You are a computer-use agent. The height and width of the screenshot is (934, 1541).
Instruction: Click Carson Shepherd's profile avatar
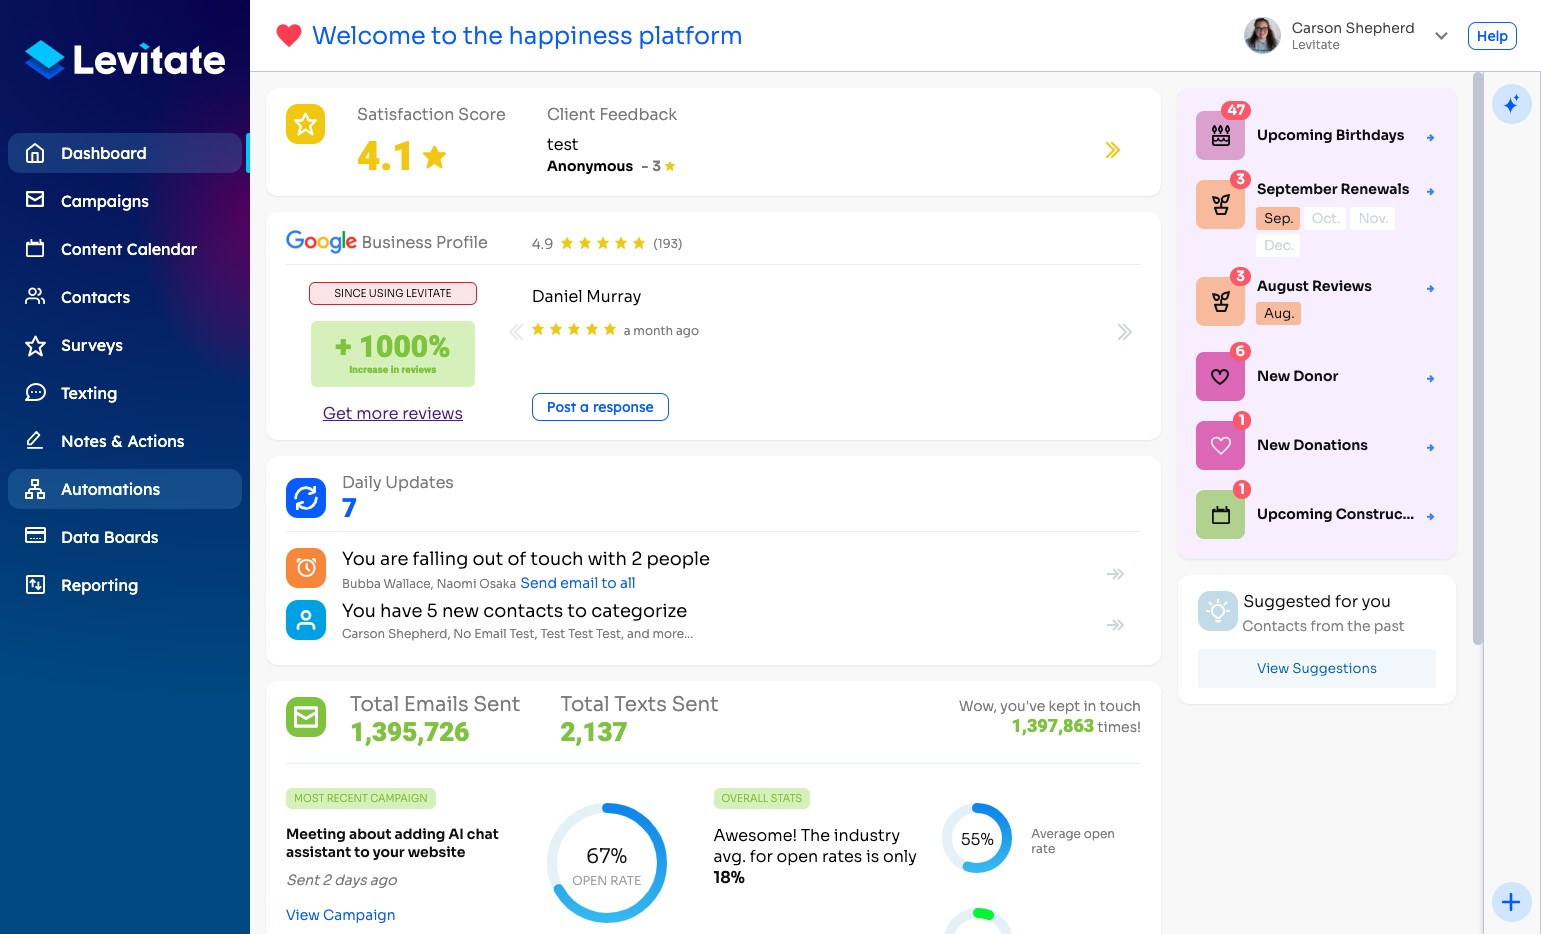coord(1262,35)
